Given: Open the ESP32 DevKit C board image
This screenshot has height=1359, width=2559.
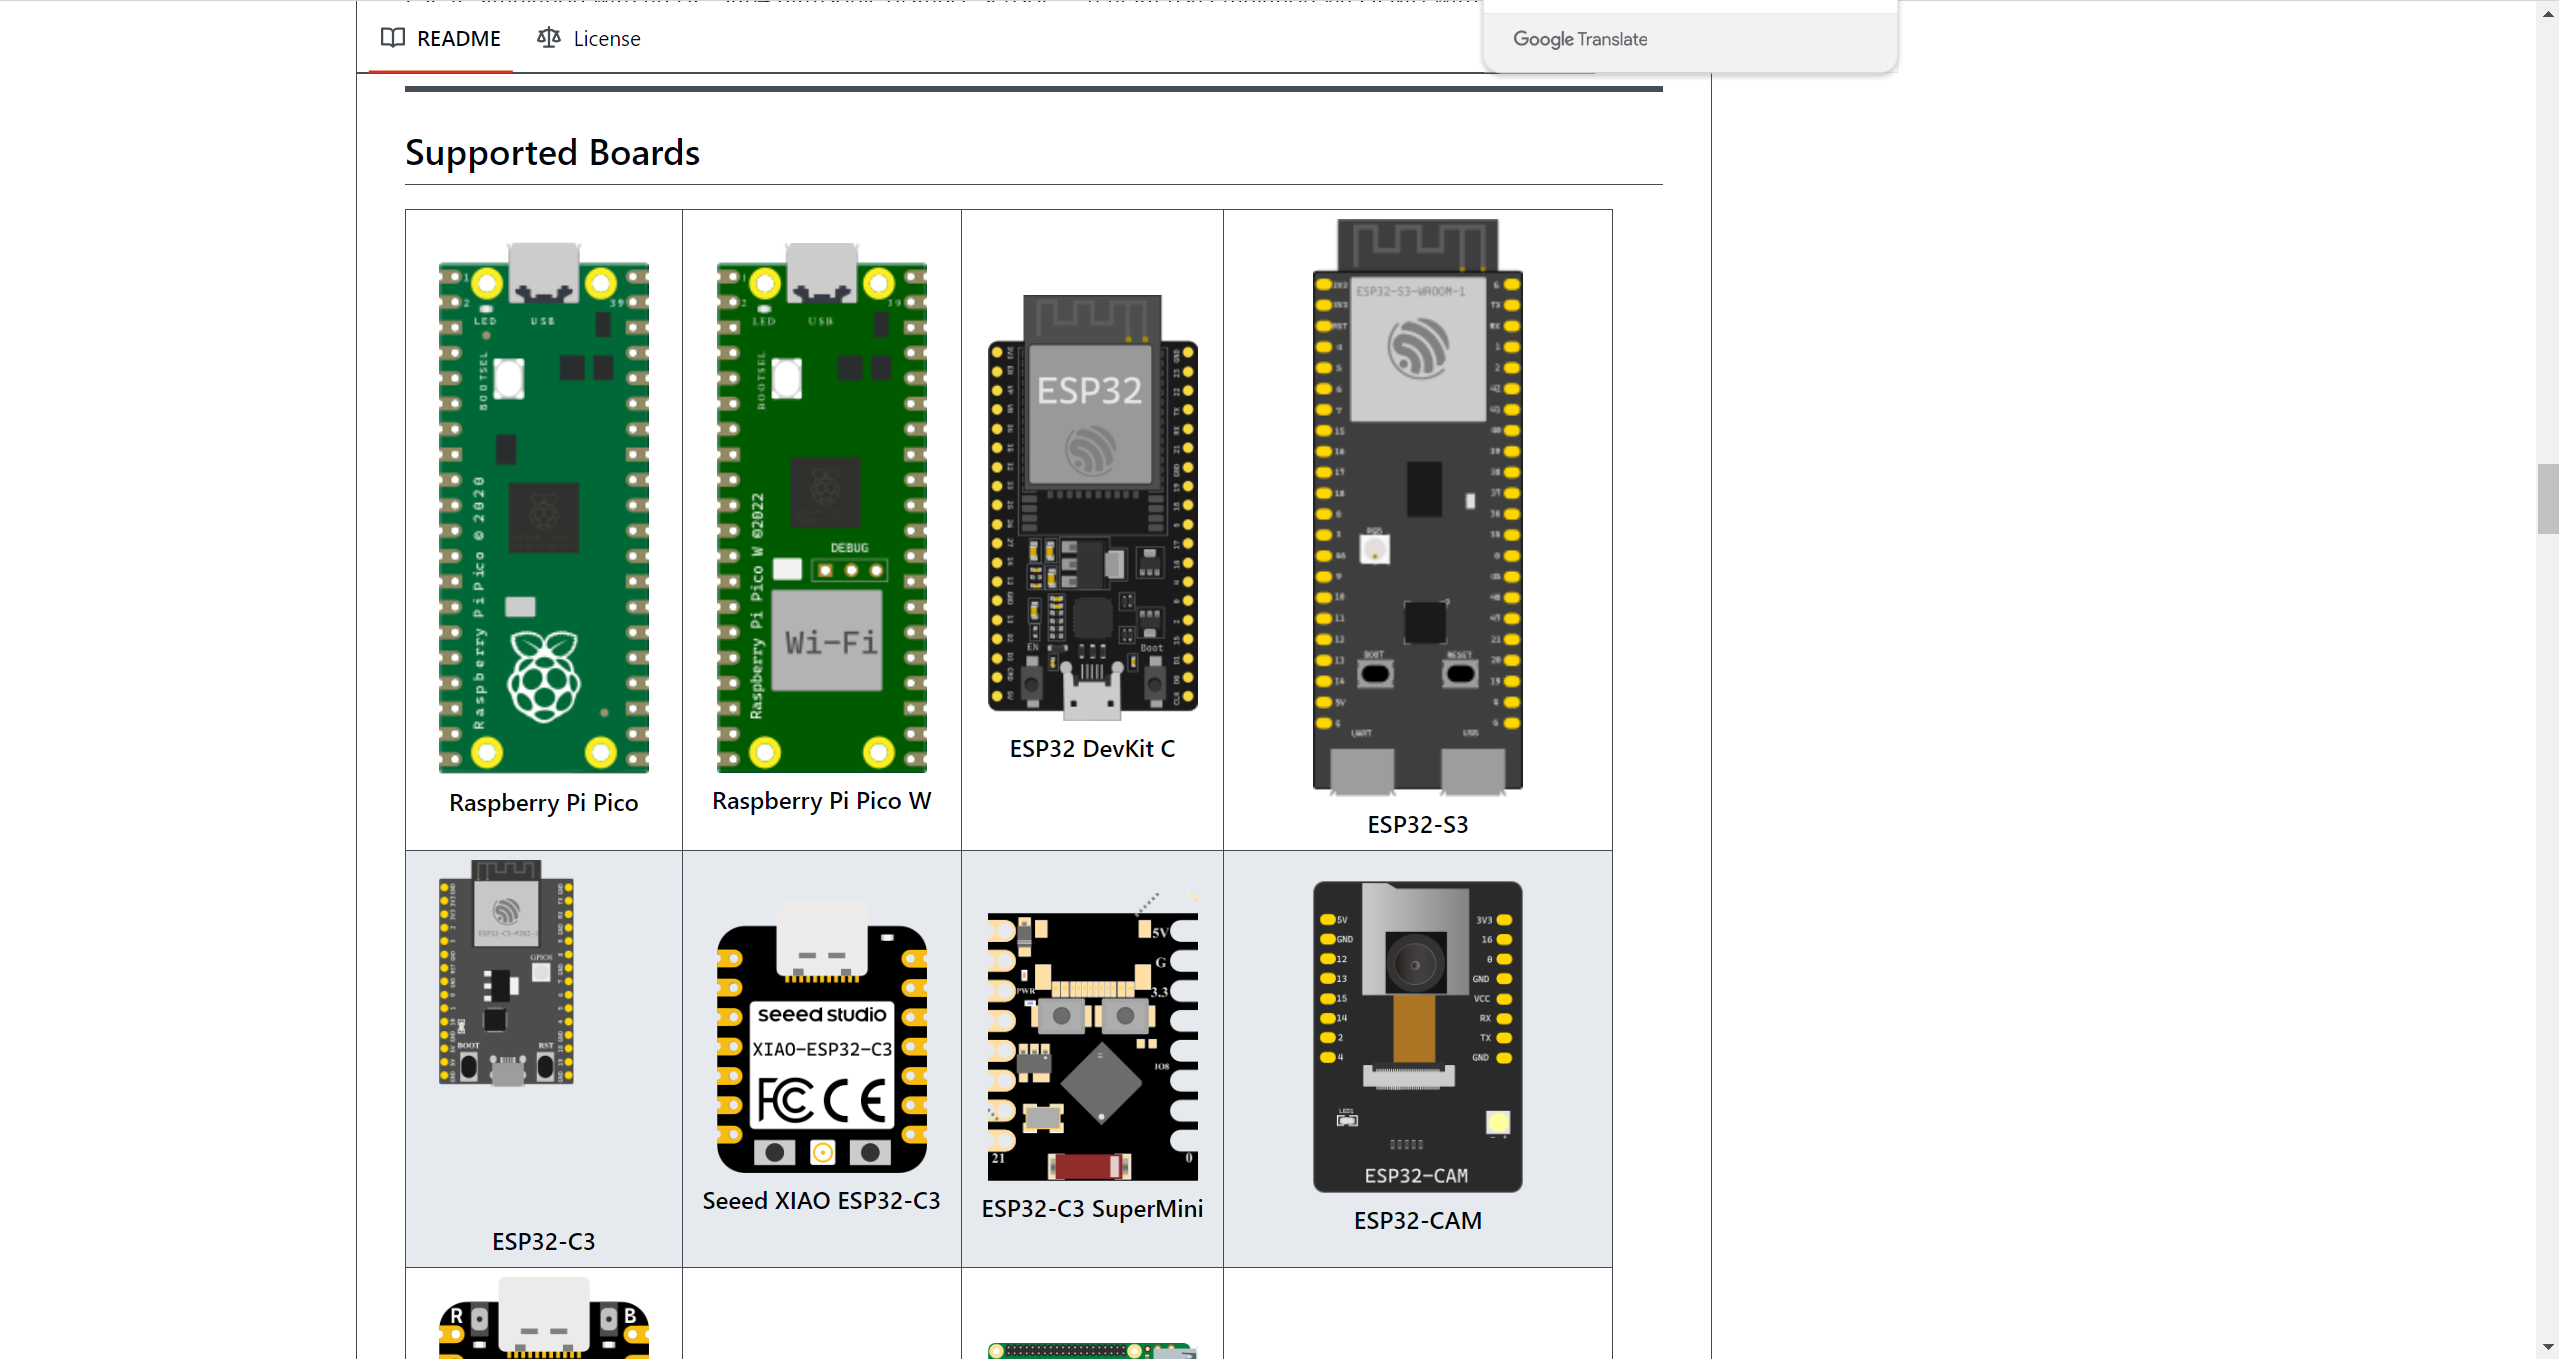Looking at the screenshot, I should pyautogui.click(x=1092, y=507).
